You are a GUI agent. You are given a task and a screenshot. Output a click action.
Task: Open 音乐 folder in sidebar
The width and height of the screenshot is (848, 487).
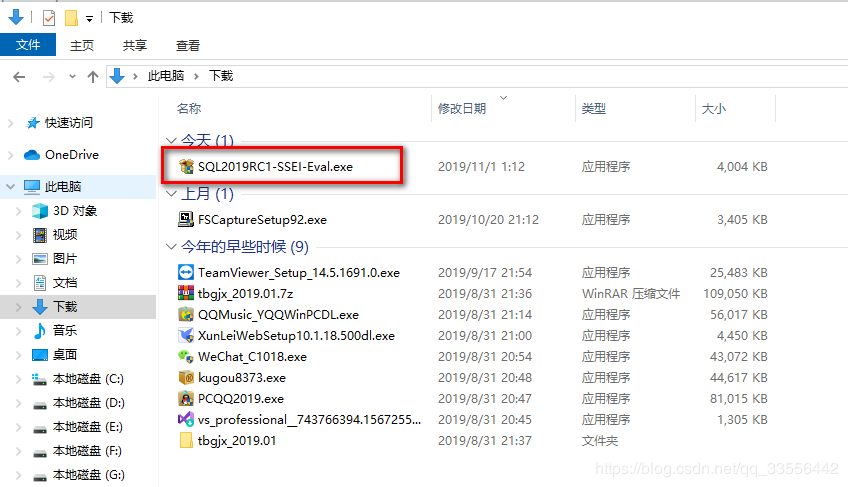(x=65, y=330)
